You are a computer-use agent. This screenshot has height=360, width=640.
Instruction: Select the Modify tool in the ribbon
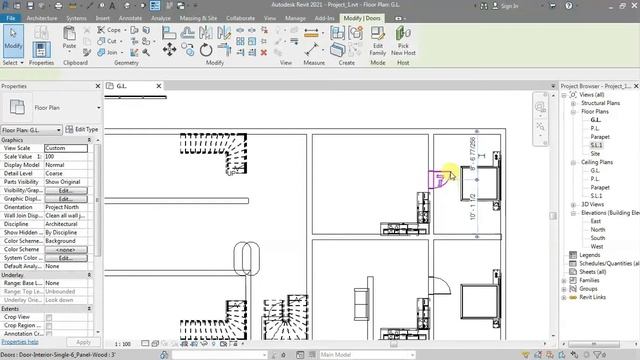[x=13, y=41]
